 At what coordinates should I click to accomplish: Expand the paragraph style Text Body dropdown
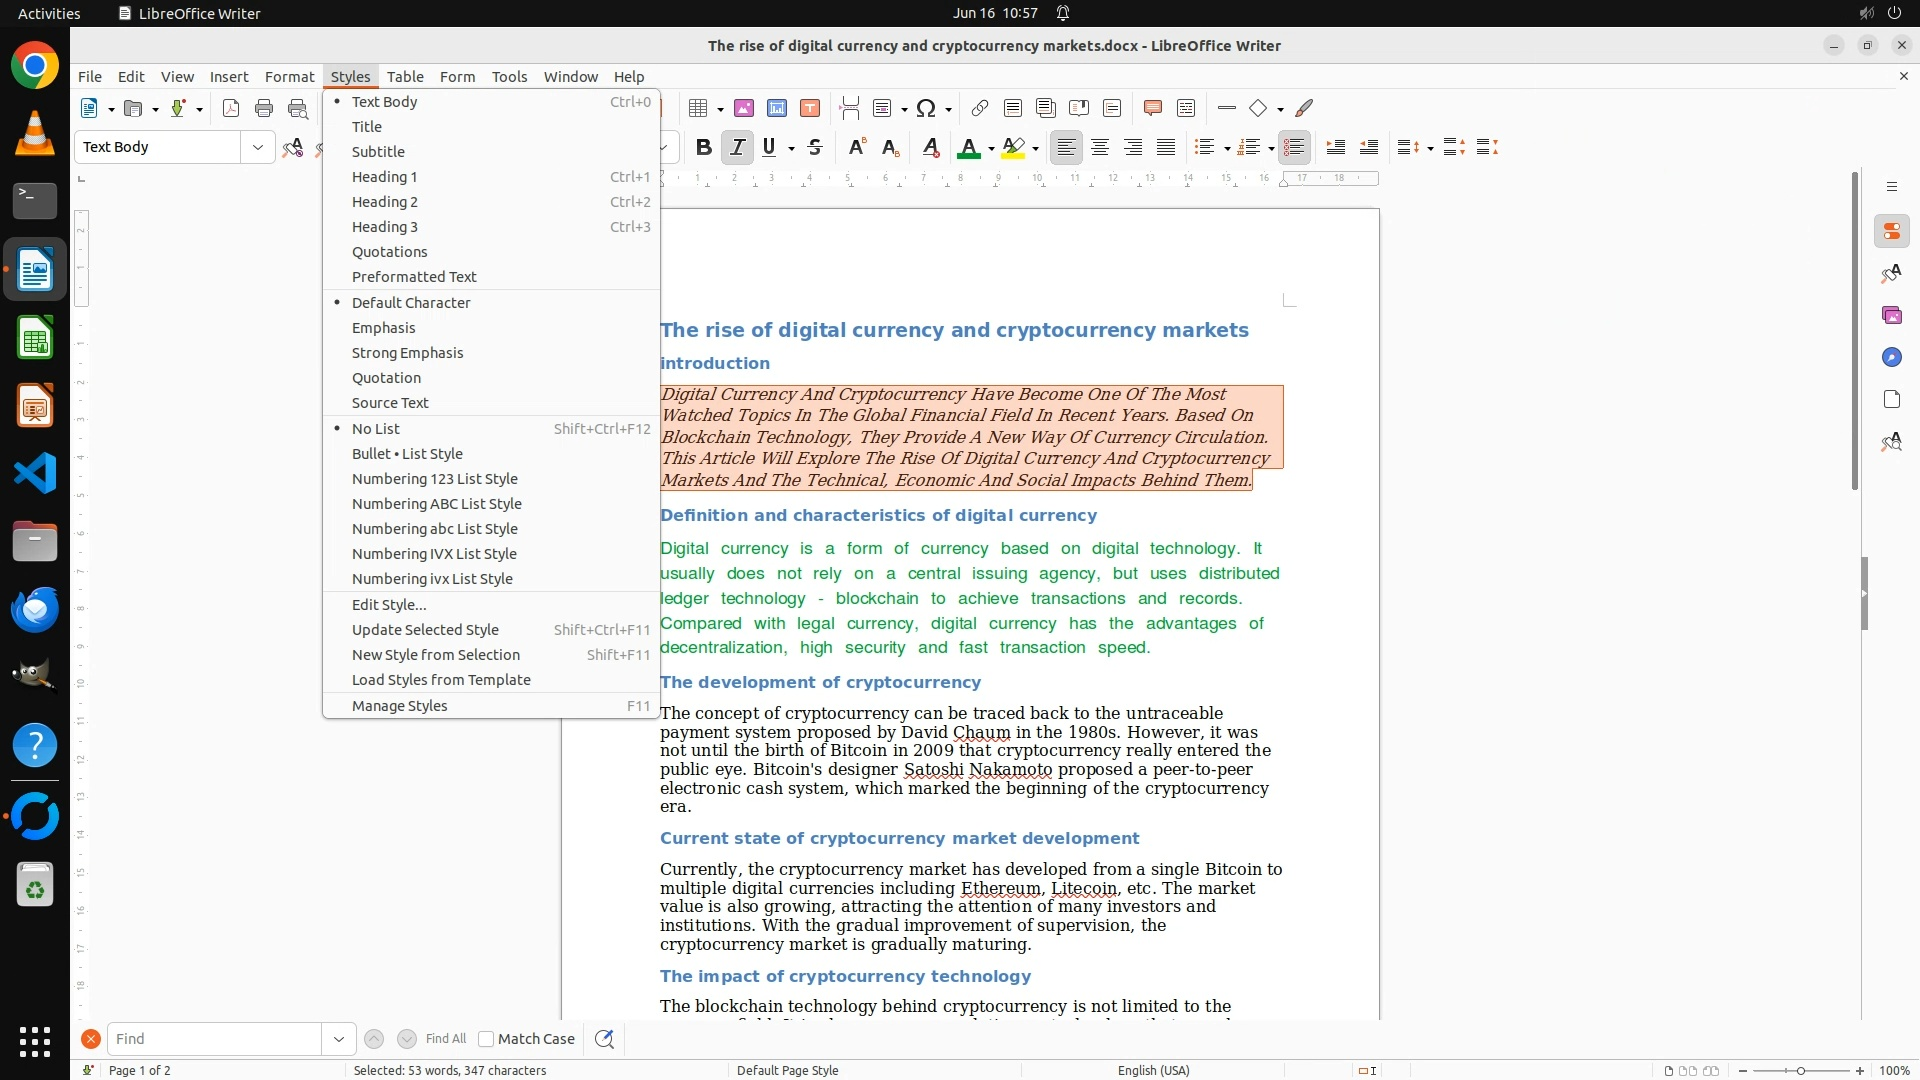point(258,147)
